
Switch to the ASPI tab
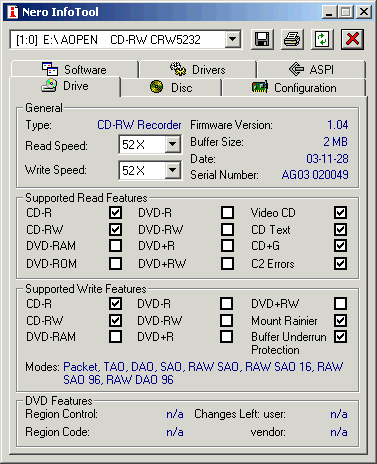tap(311, 69)
